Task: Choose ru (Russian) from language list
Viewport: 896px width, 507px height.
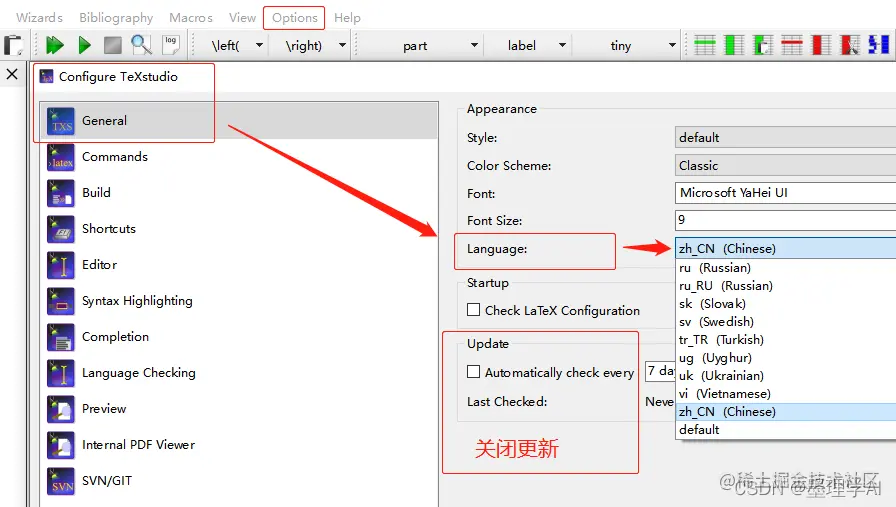Action: pos(786,268)
